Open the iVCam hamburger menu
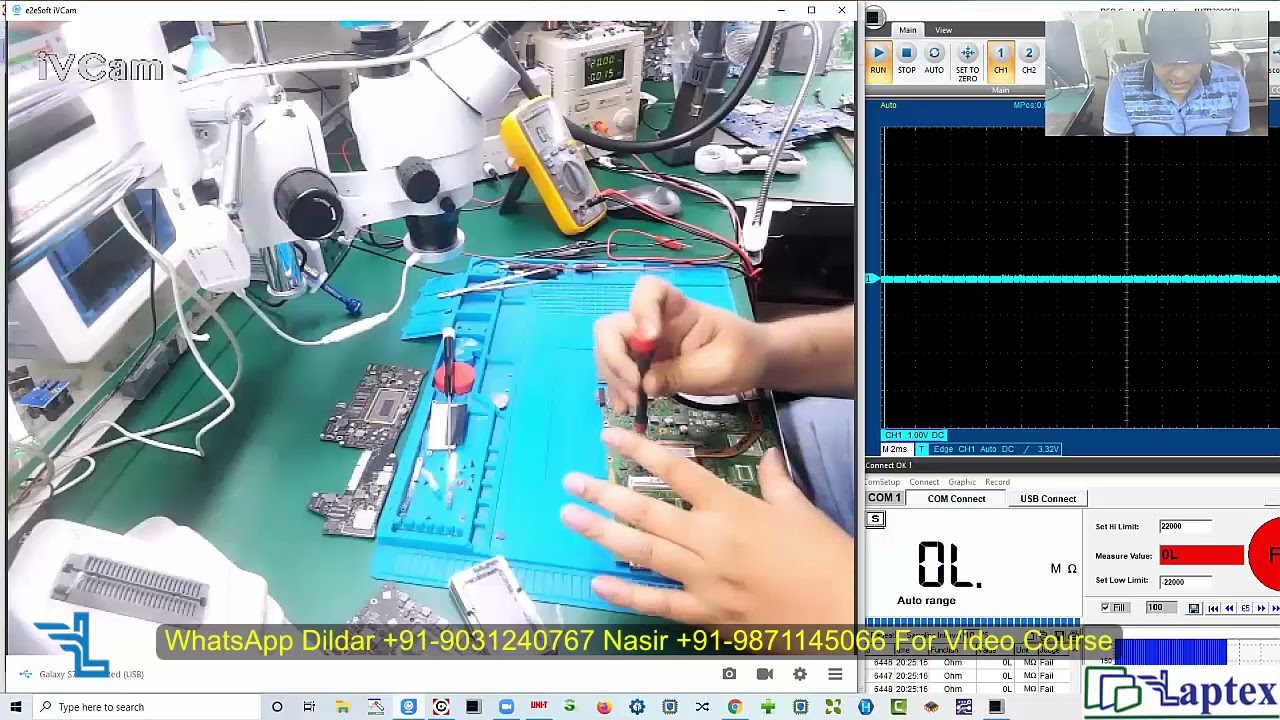This screenshot has height=720, width=1280. (x=835, y=674)
